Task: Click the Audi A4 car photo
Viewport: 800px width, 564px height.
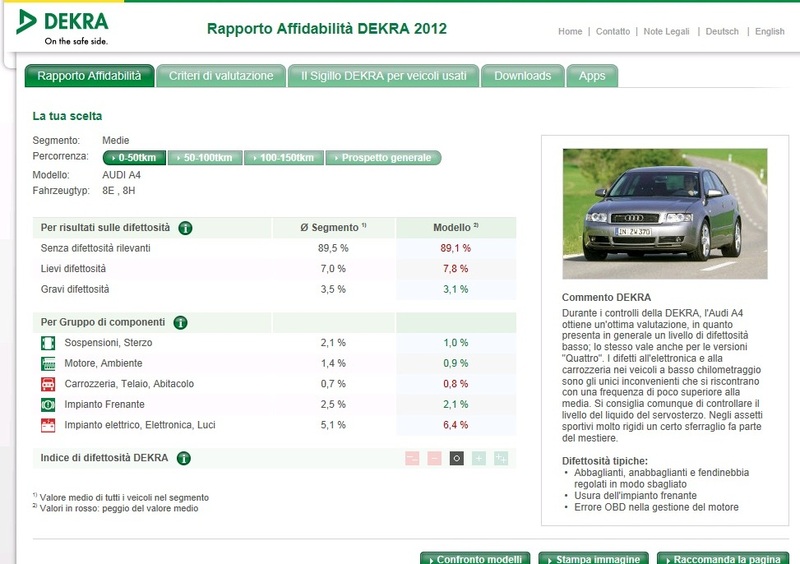Action: tap(664, 213)
